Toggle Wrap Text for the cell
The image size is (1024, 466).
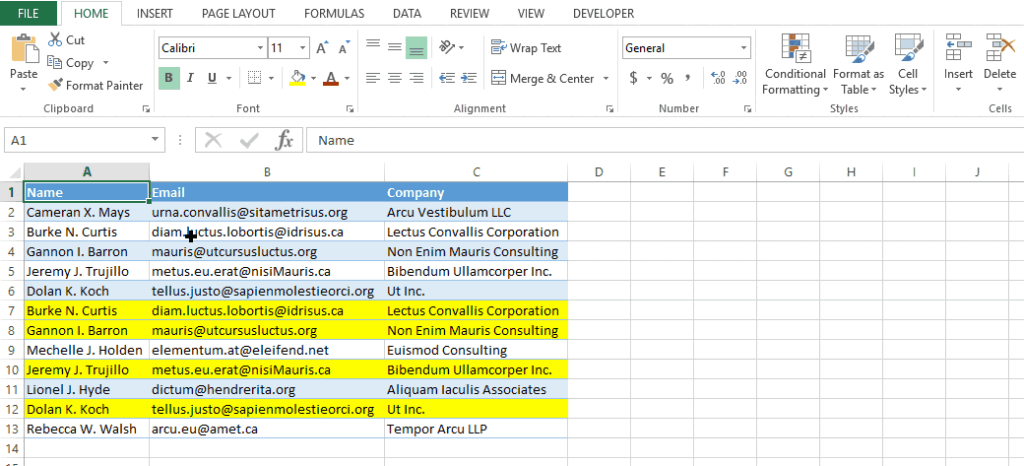click(x=526, y=48)
